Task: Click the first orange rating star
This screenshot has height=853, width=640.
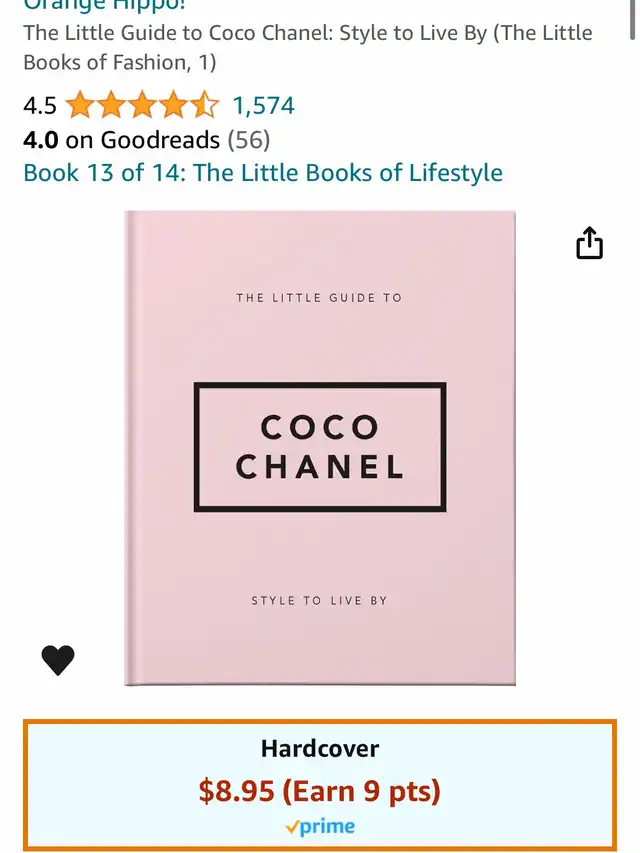Action: pos(81,105)
